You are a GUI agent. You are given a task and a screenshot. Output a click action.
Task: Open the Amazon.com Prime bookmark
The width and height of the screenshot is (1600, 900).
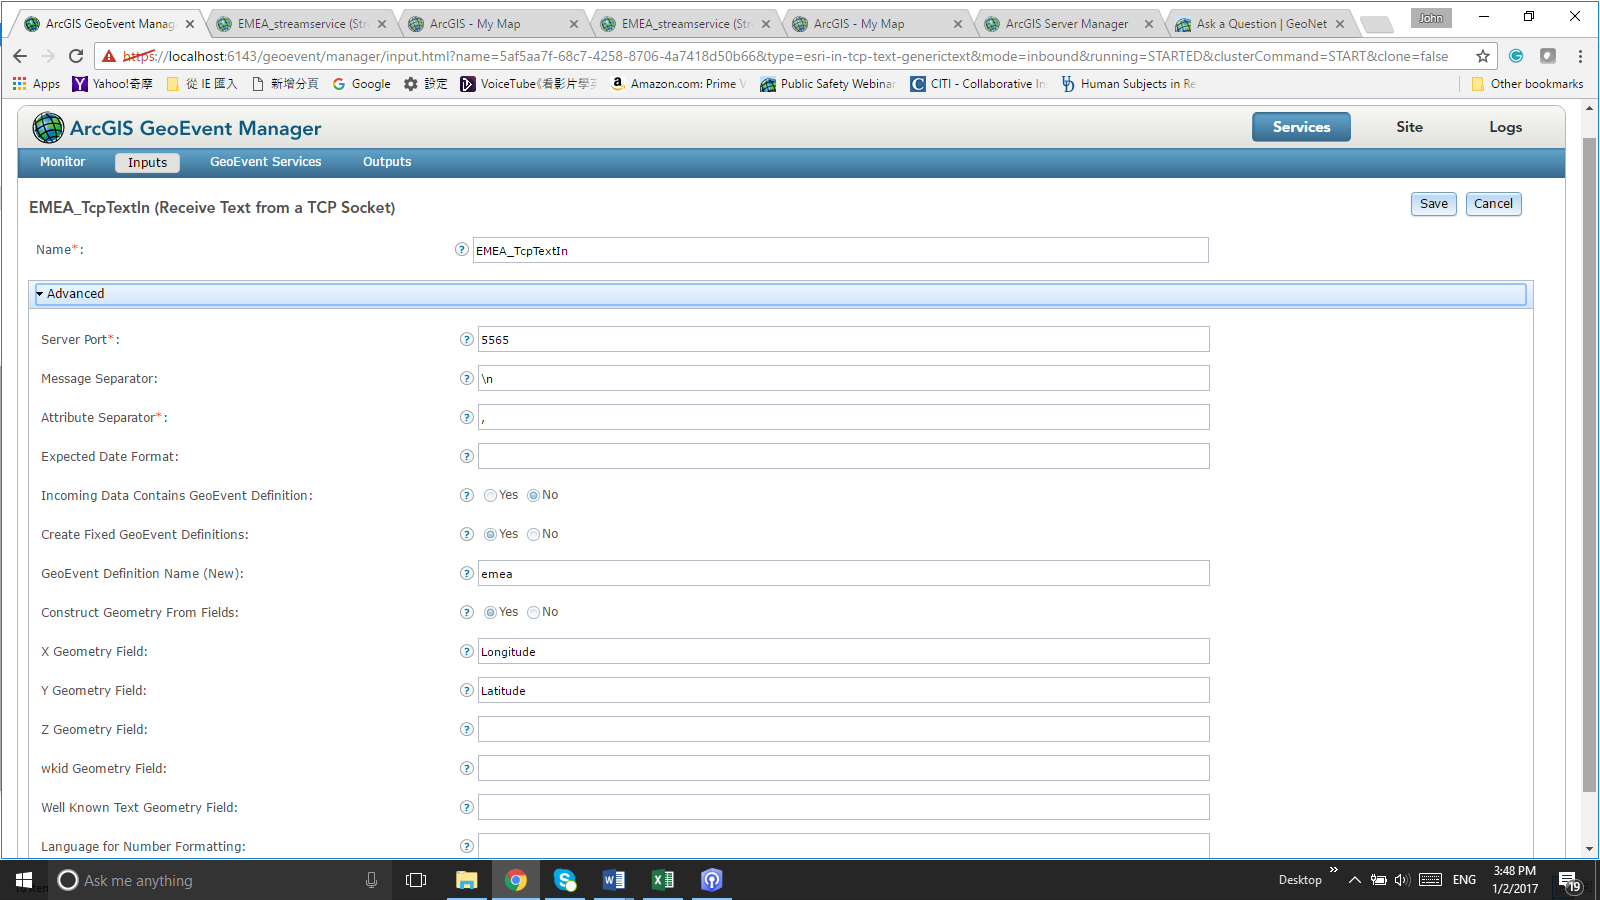click(678, 84)
